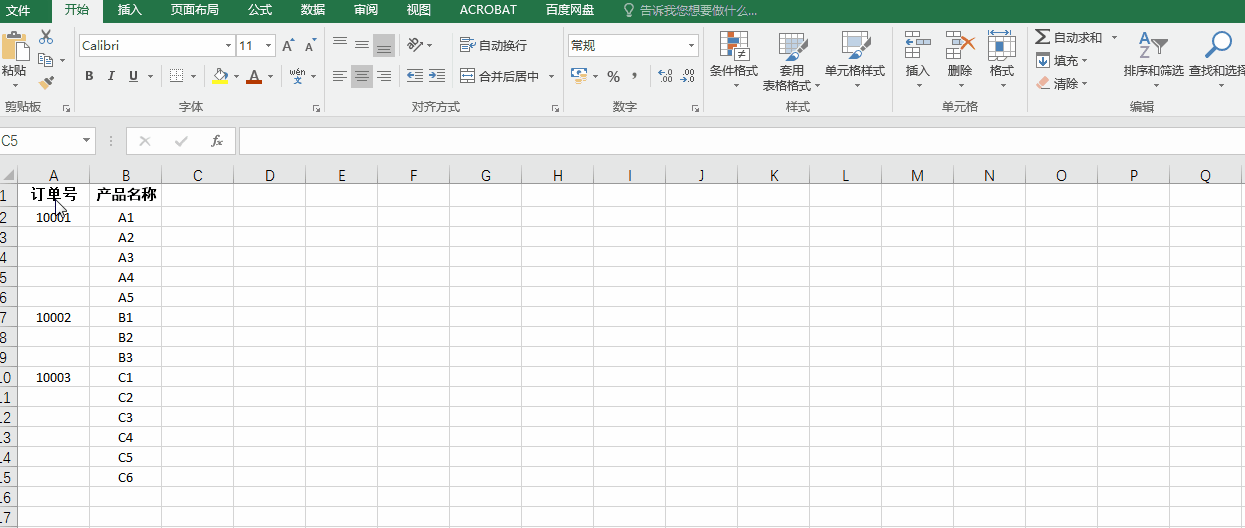Set bottom vertical alignment

coord(384,45)
